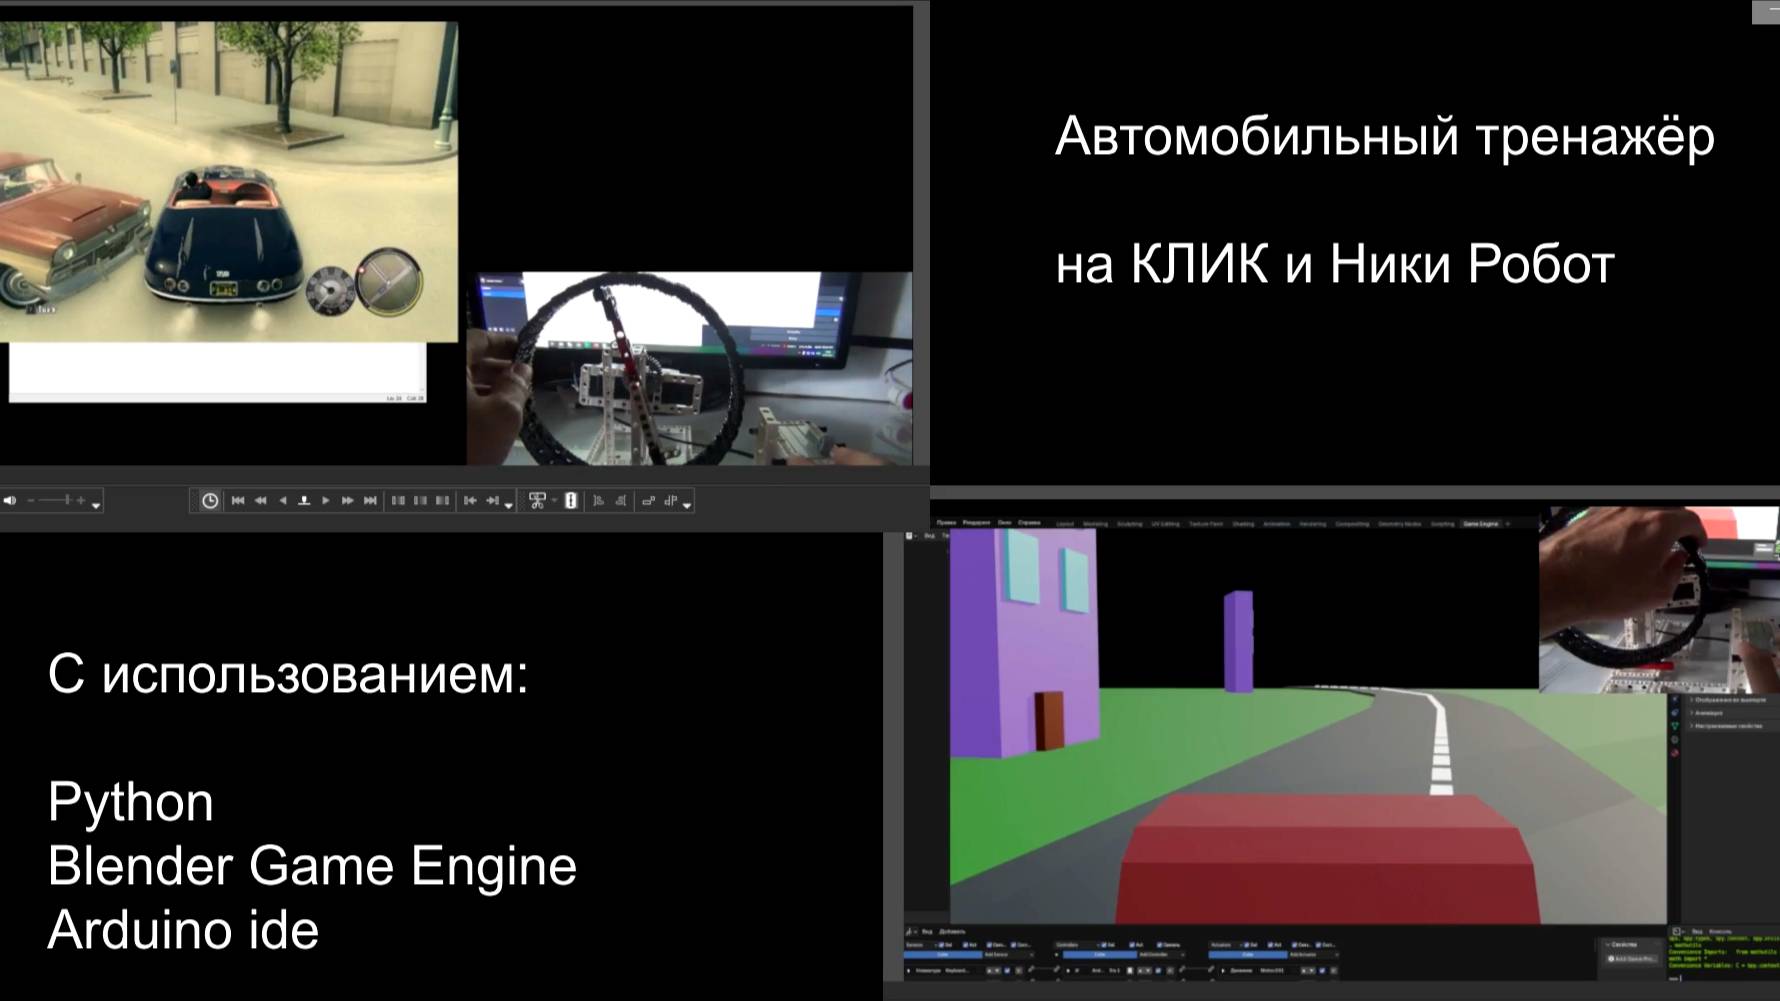Select the scissors cut tool

click(x=537, y=501)
